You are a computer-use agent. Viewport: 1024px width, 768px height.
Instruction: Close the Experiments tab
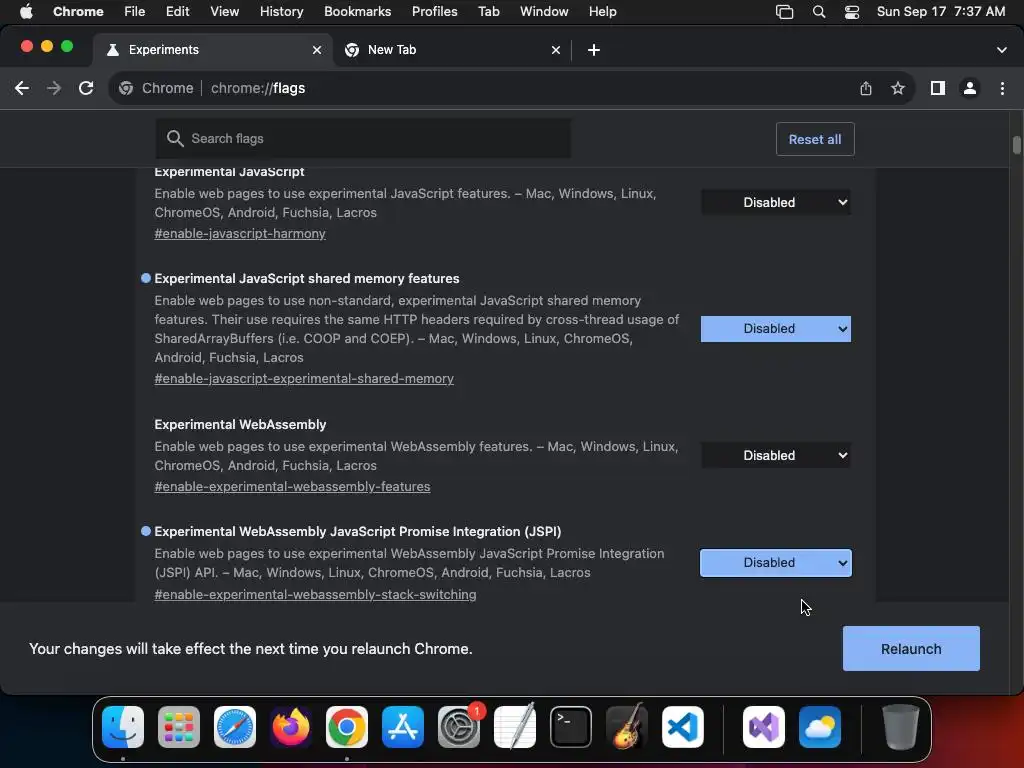317,50
